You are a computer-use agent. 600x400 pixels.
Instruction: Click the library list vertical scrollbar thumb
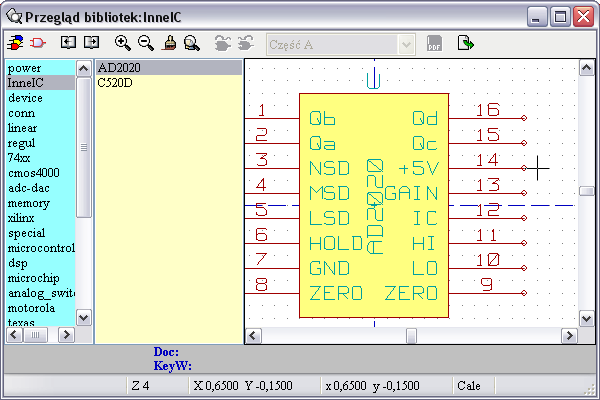[x=83, y=147]
